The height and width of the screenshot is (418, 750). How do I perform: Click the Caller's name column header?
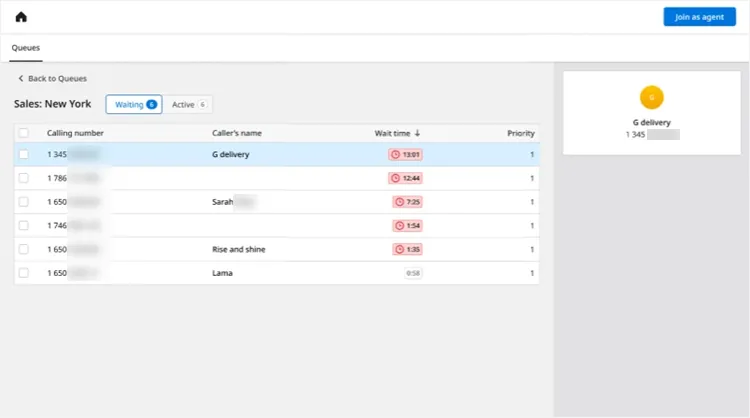point(237,133)
